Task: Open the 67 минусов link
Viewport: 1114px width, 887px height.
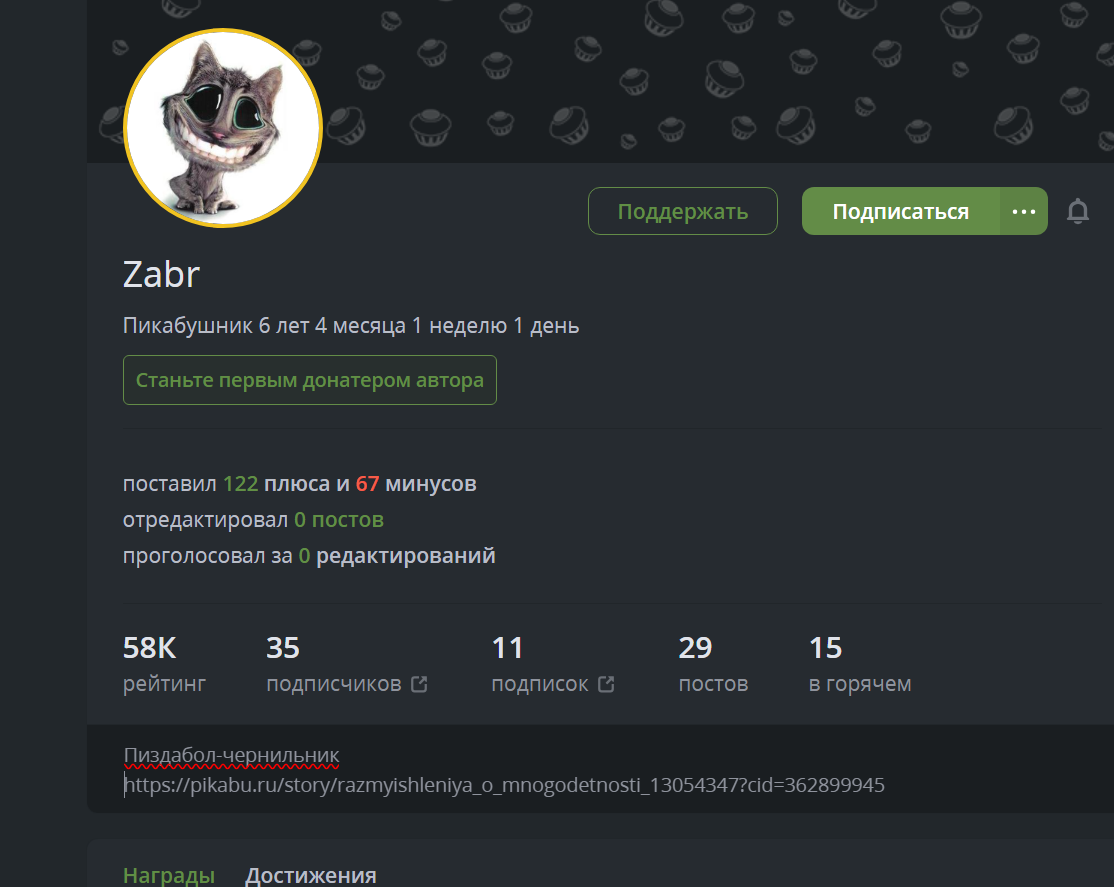Action: (x=416, y=483)
